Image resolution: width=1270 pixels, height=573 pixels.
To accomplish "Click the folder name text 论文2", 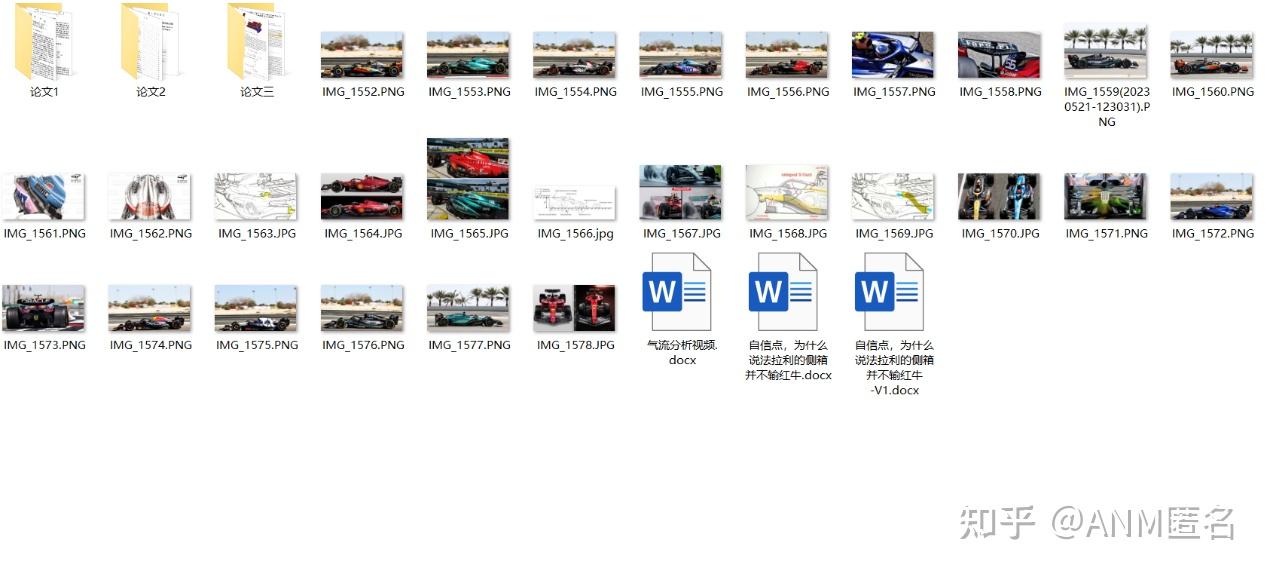I will (151, 92).
